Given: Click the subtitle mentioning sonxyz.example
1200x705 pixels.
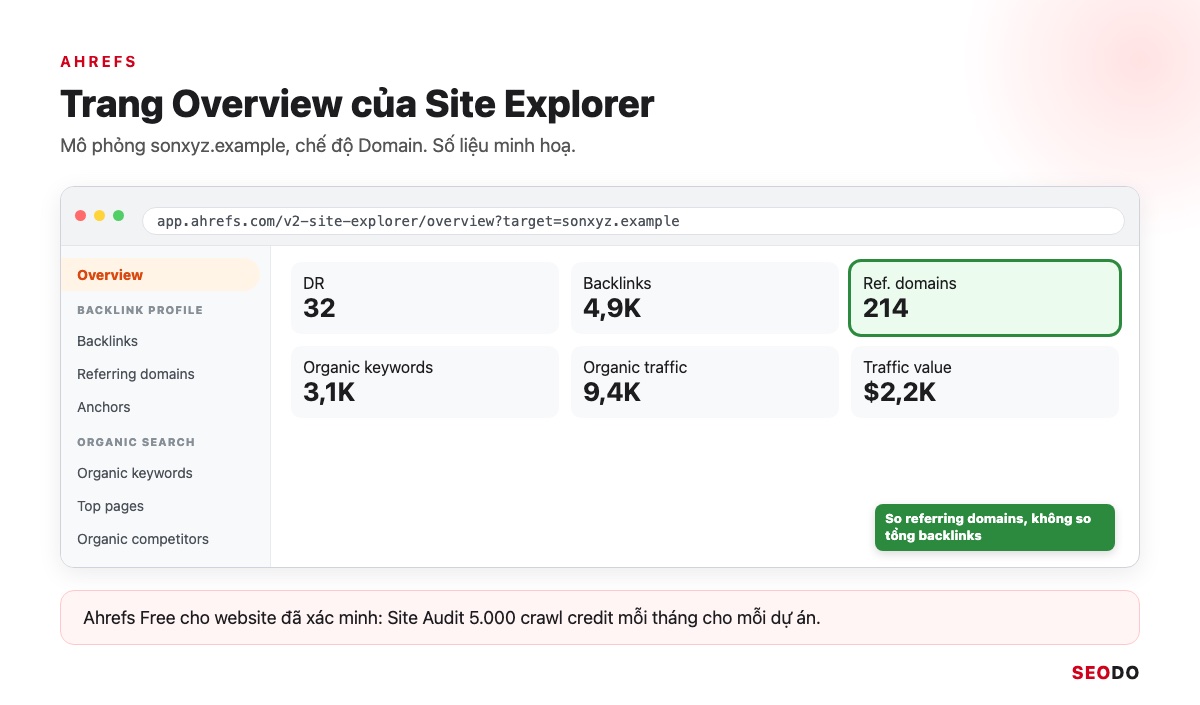Looking at the screenshot, I should coord(318,146).
